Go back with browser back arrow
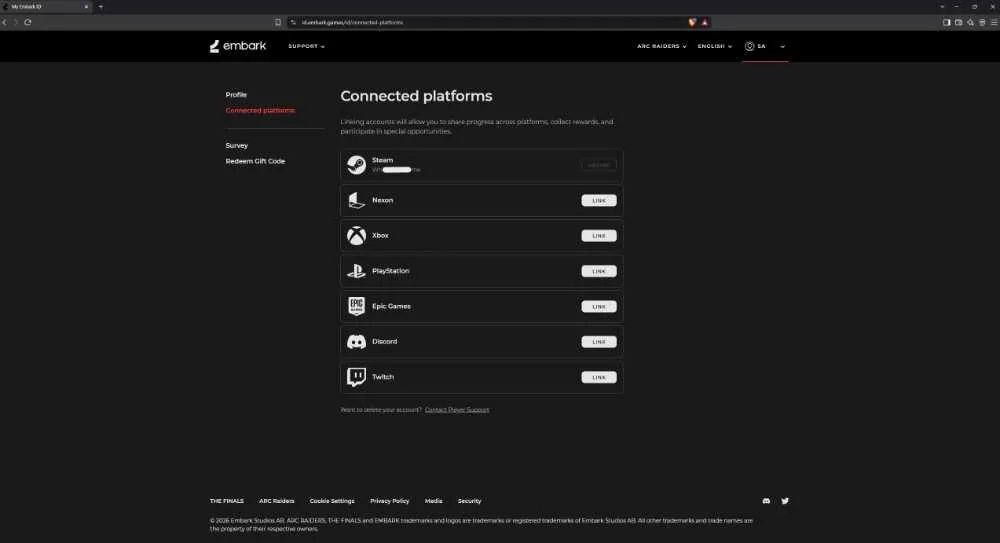 [4, 22]
